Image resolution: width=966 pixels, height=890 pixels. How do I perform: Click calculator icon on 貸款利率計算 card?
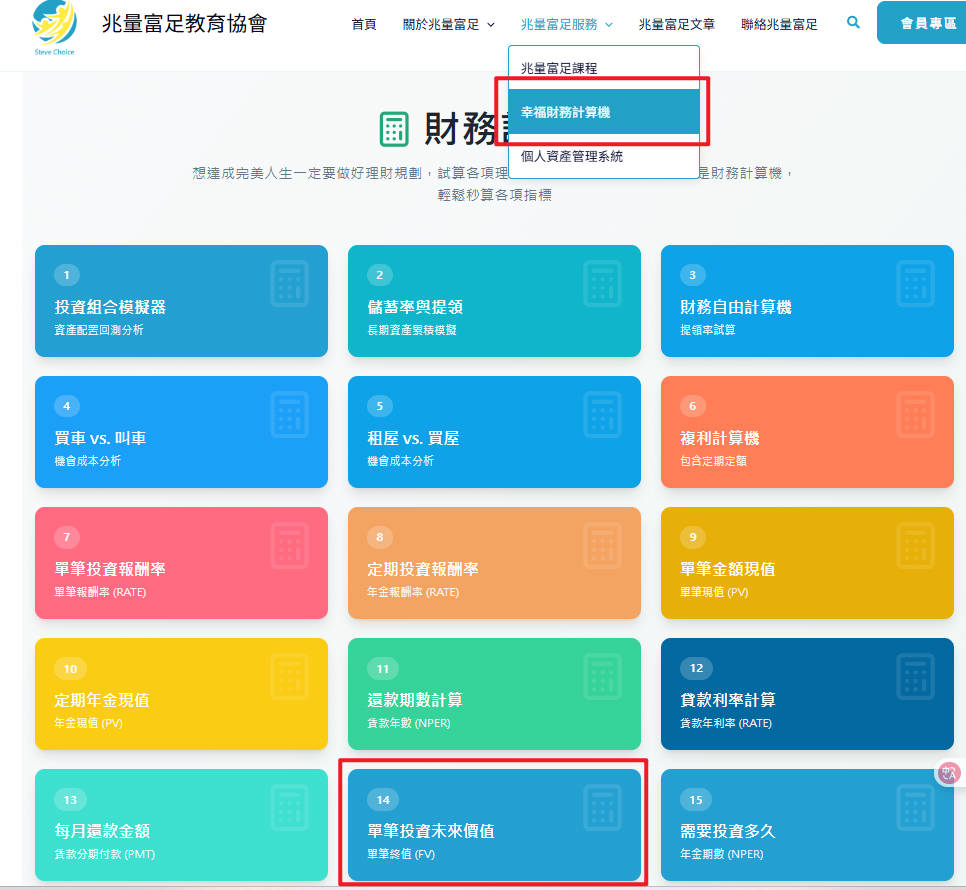click(x=915, y=676)
